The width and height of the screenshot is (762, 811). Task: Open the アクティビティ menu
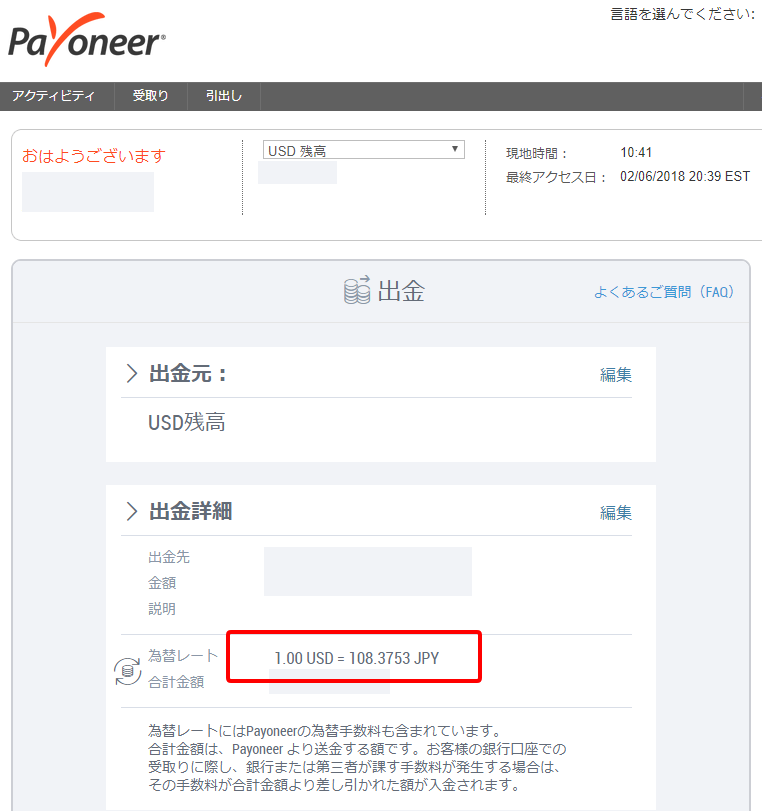[x=53, y=96]
